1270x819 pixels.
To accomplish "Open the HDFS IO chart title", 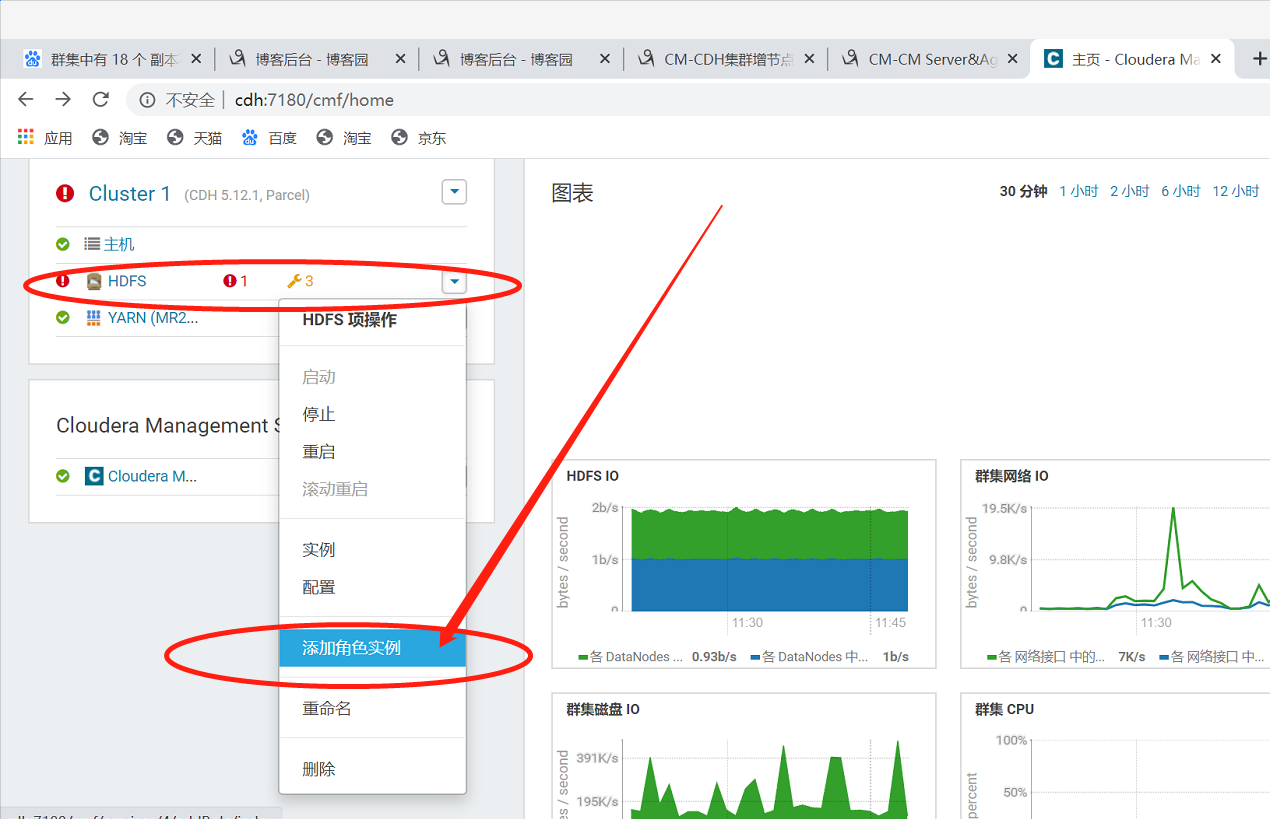I will [593, 476].
